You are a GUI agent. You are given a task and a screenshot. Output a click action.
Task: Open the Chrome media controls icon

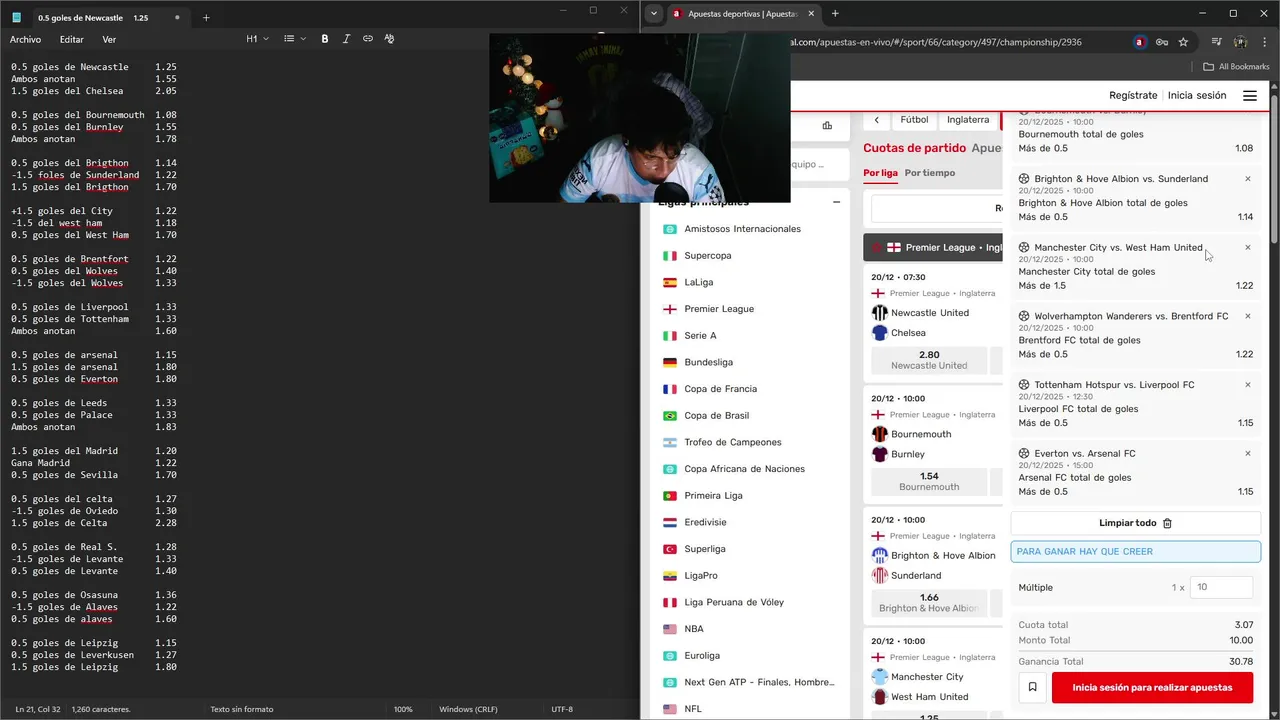[x=1217, y=42]
